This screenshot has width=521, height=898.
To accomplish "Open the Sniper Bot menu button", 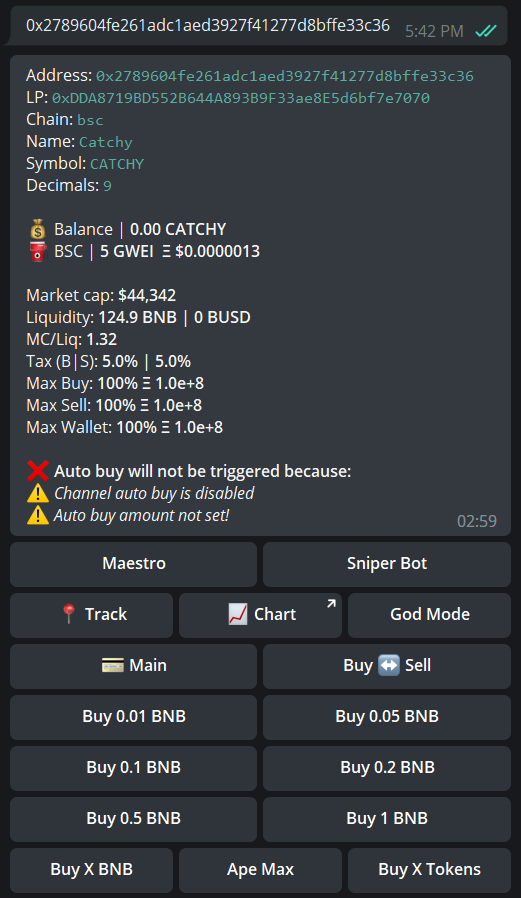I will tap(386, 564).
